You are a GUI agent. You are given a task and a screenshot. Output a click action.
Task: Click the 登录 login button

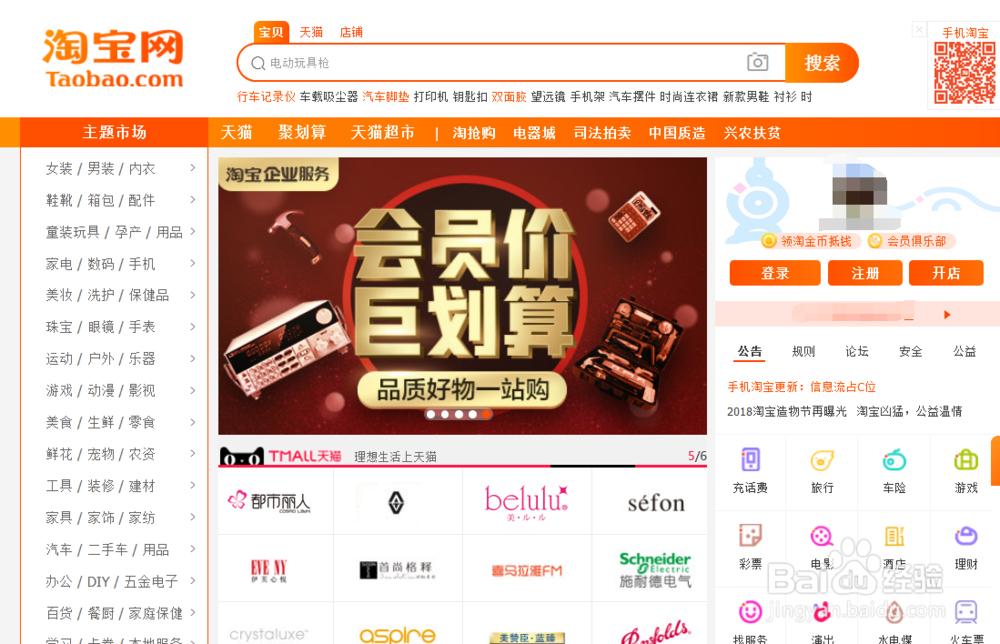[x=775, y=273]
